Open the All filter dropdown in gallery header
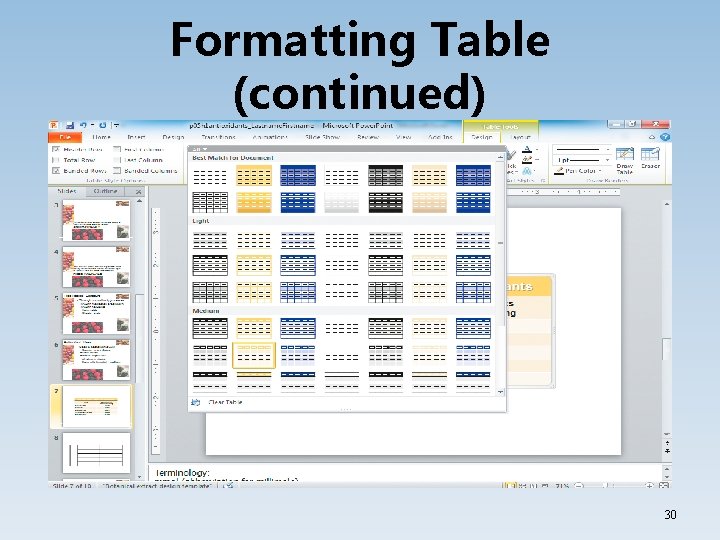 coord(199,149)
